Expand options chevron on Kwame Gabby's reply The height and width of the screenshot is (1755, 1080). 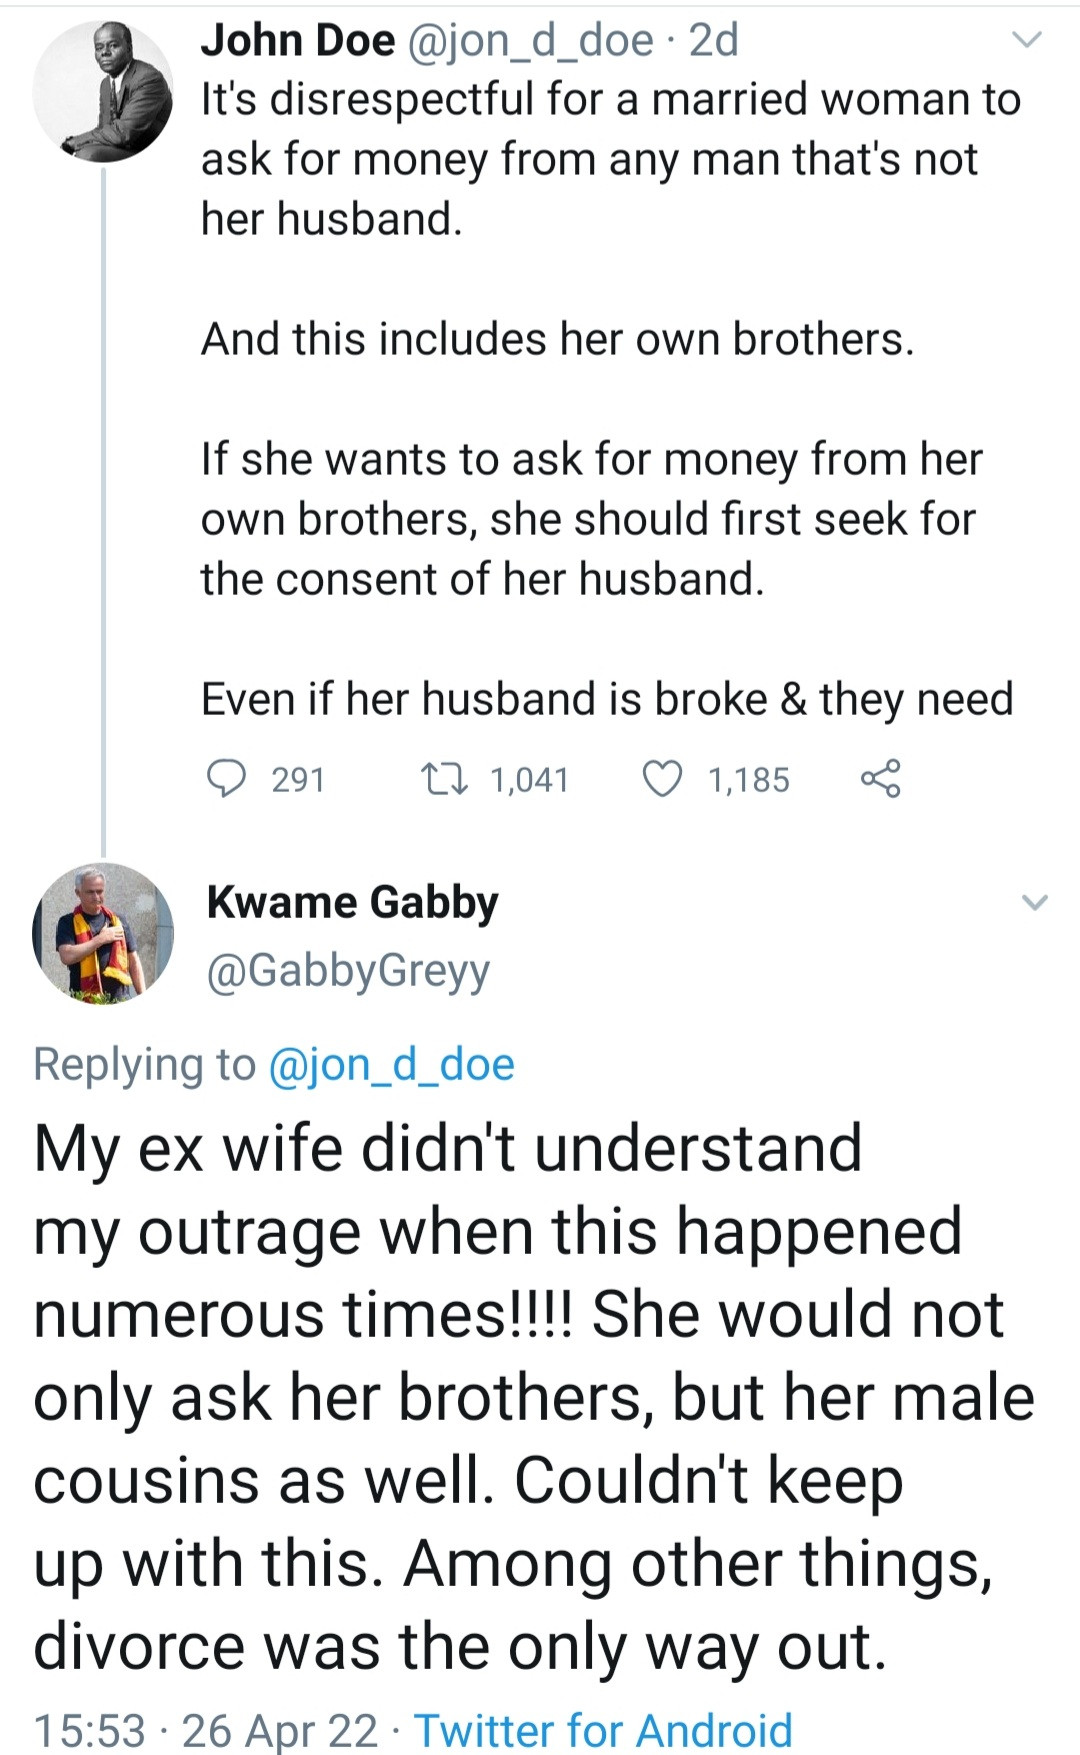point(1034,902)
